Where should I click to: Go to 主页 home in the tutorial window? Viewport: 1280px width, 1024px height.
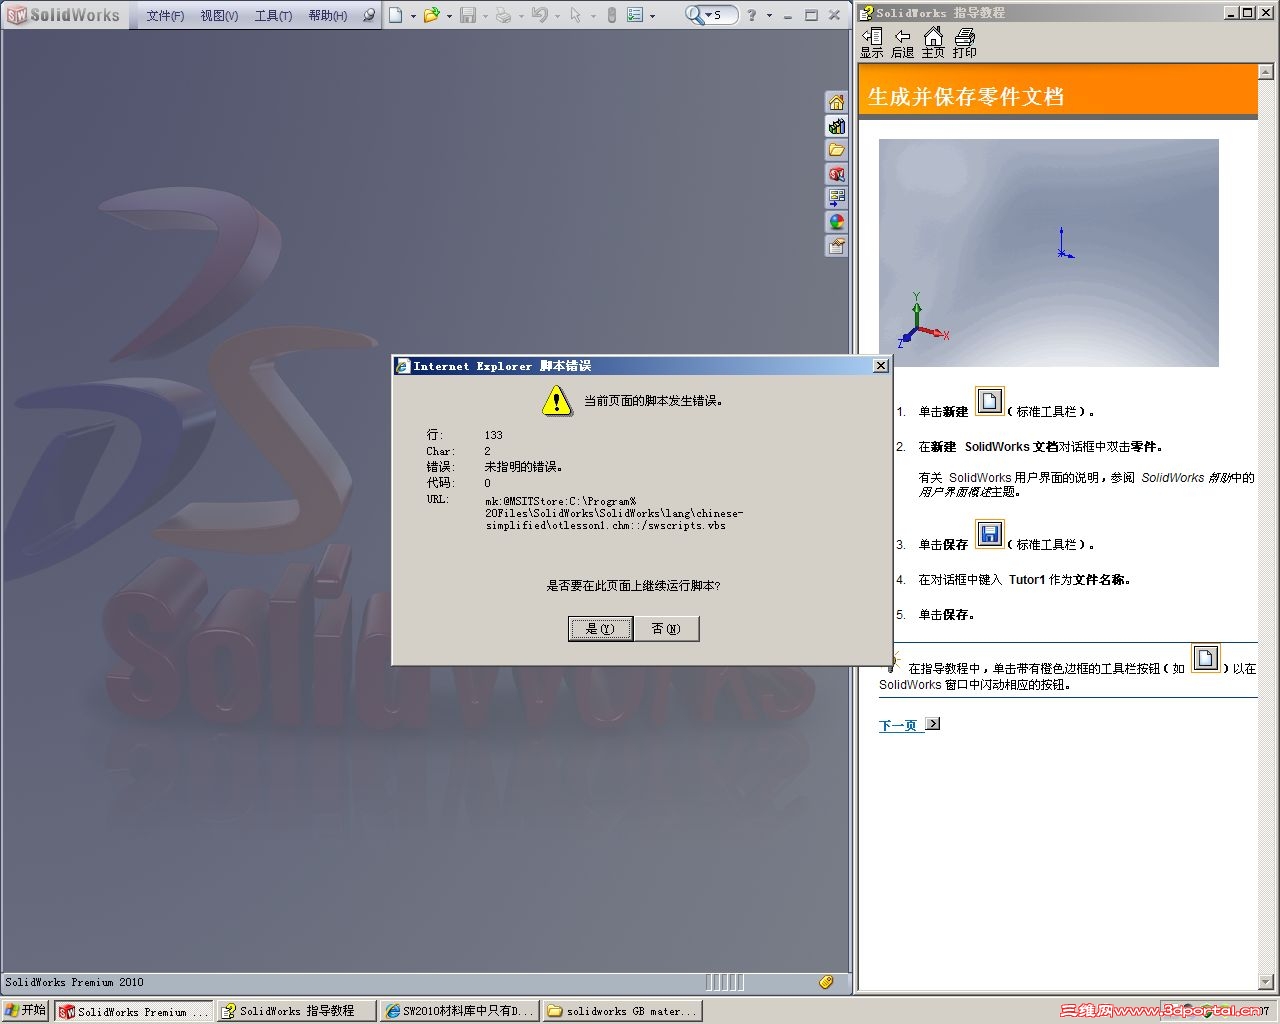click(933, 43)
